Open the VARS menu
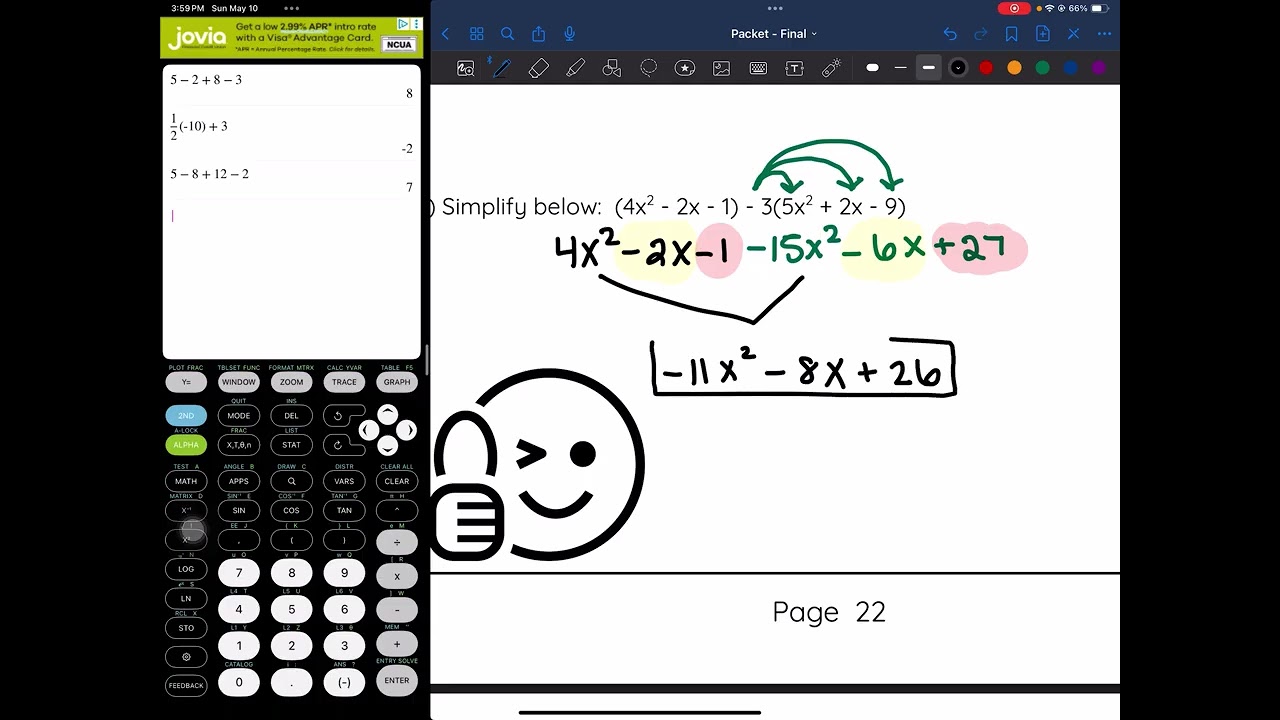 click(344, 481)
